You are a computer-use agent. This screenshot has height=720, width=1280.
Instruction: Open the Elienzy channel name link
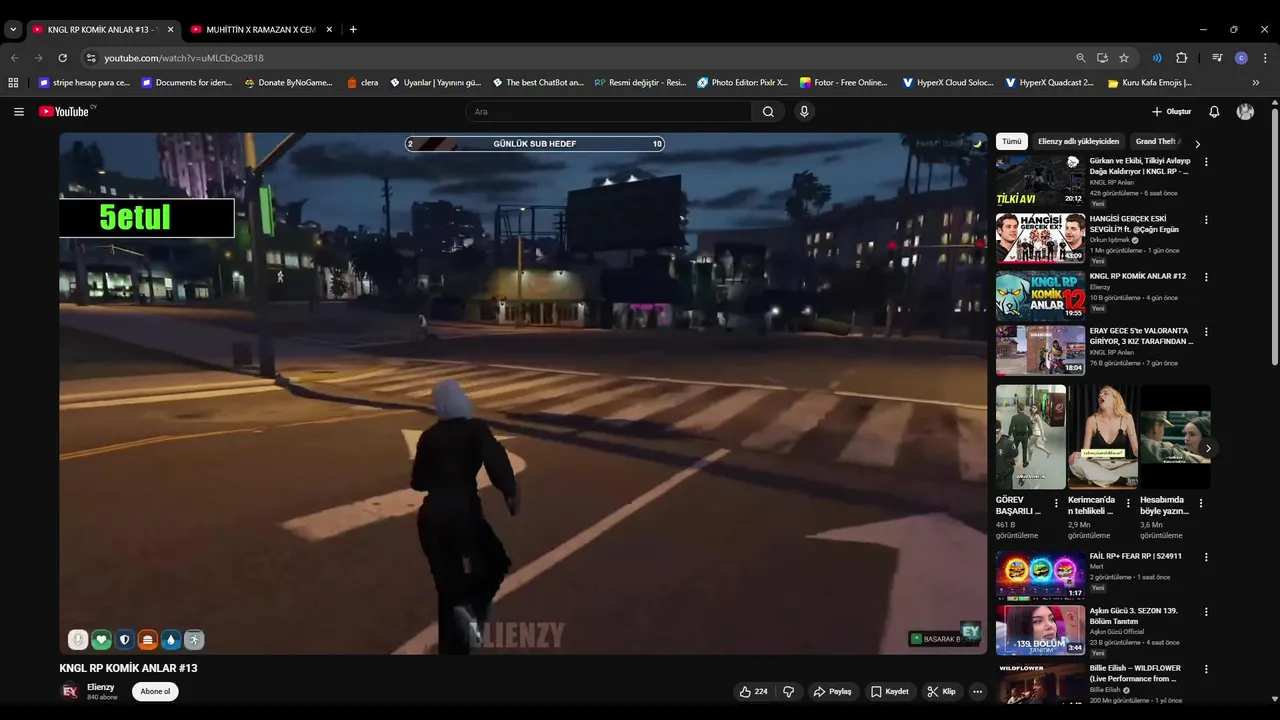(x=101, y=687)
